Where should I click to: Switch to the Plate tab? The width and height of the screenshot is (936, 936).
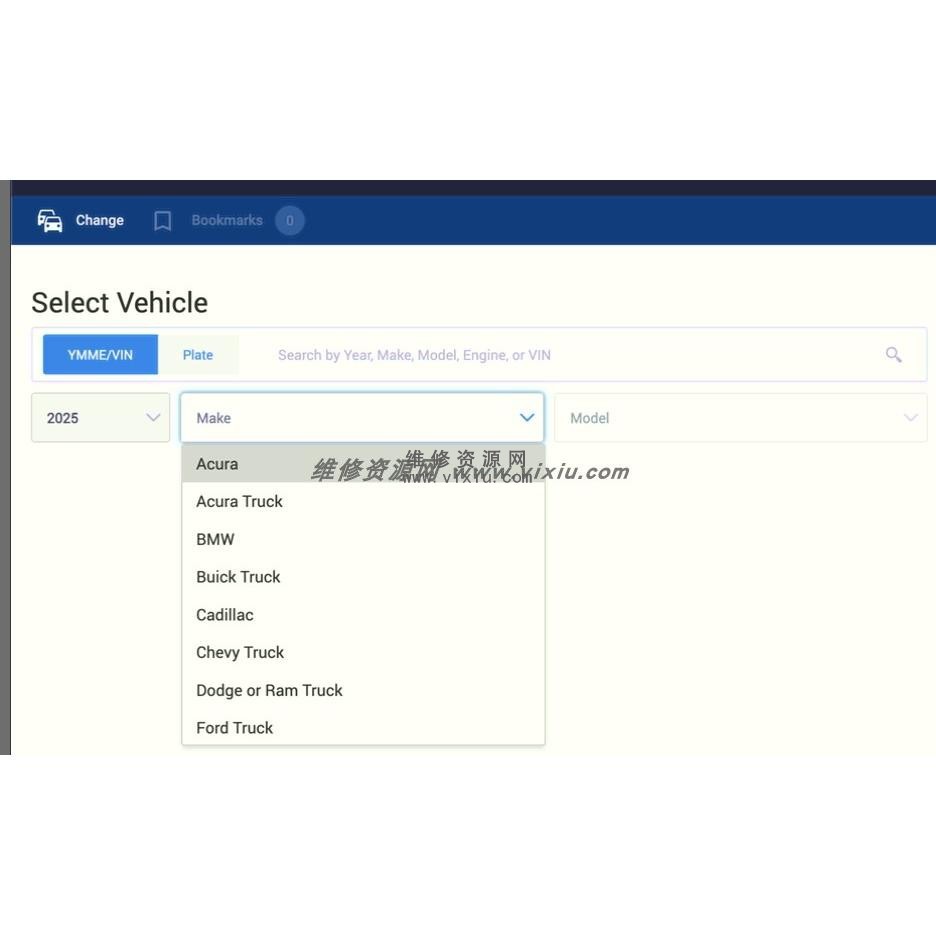coord(198,355)
